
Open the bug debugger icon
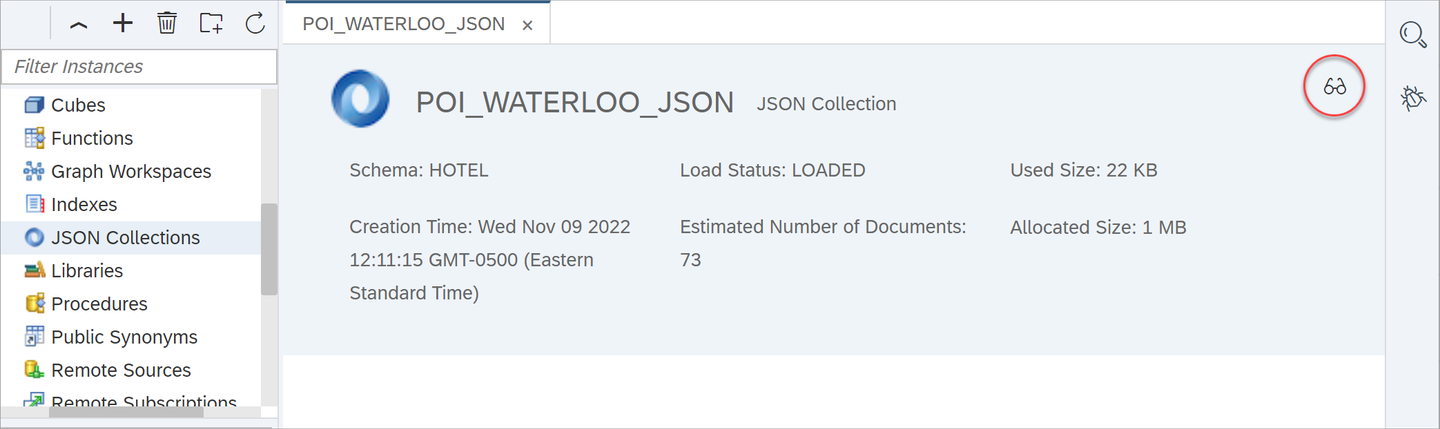1412,97
